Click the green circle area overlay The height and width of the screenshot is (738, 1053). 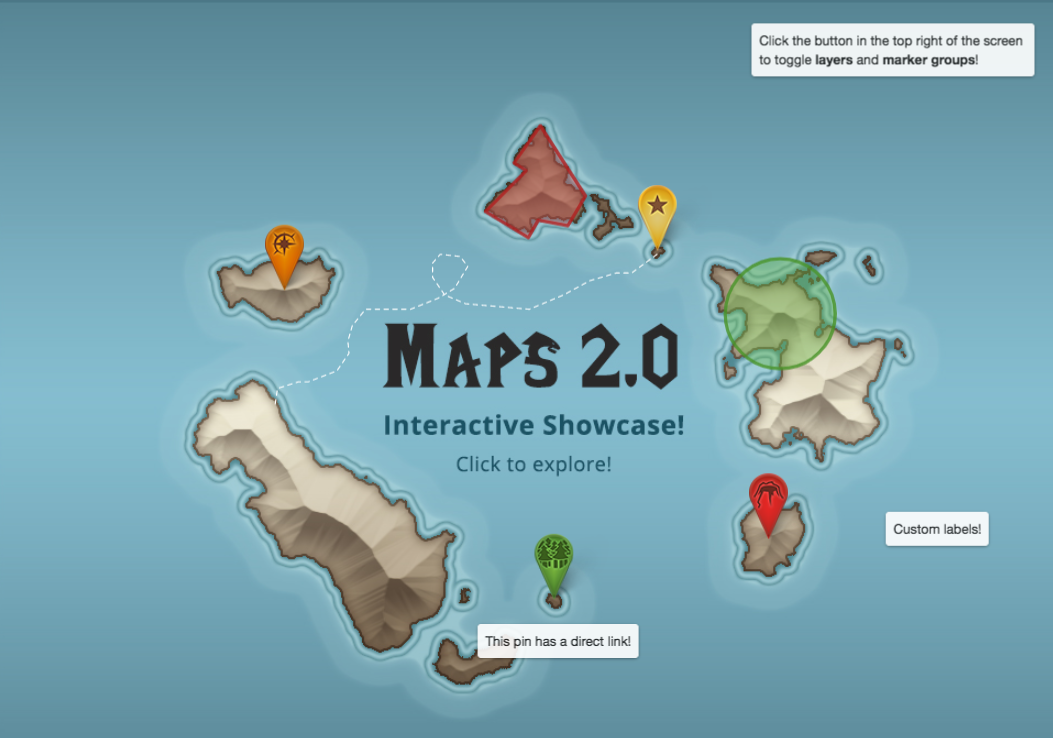(x=780, y=313)
